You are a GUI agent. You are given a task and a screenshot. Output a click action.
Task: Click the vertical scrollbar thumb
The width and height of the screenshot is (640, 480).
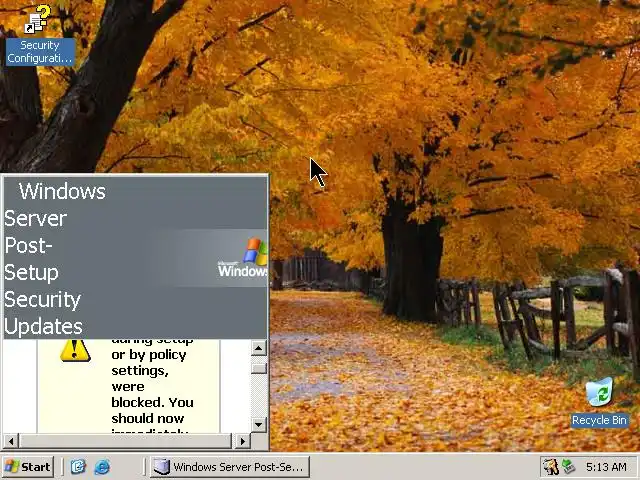coord(258,368)
